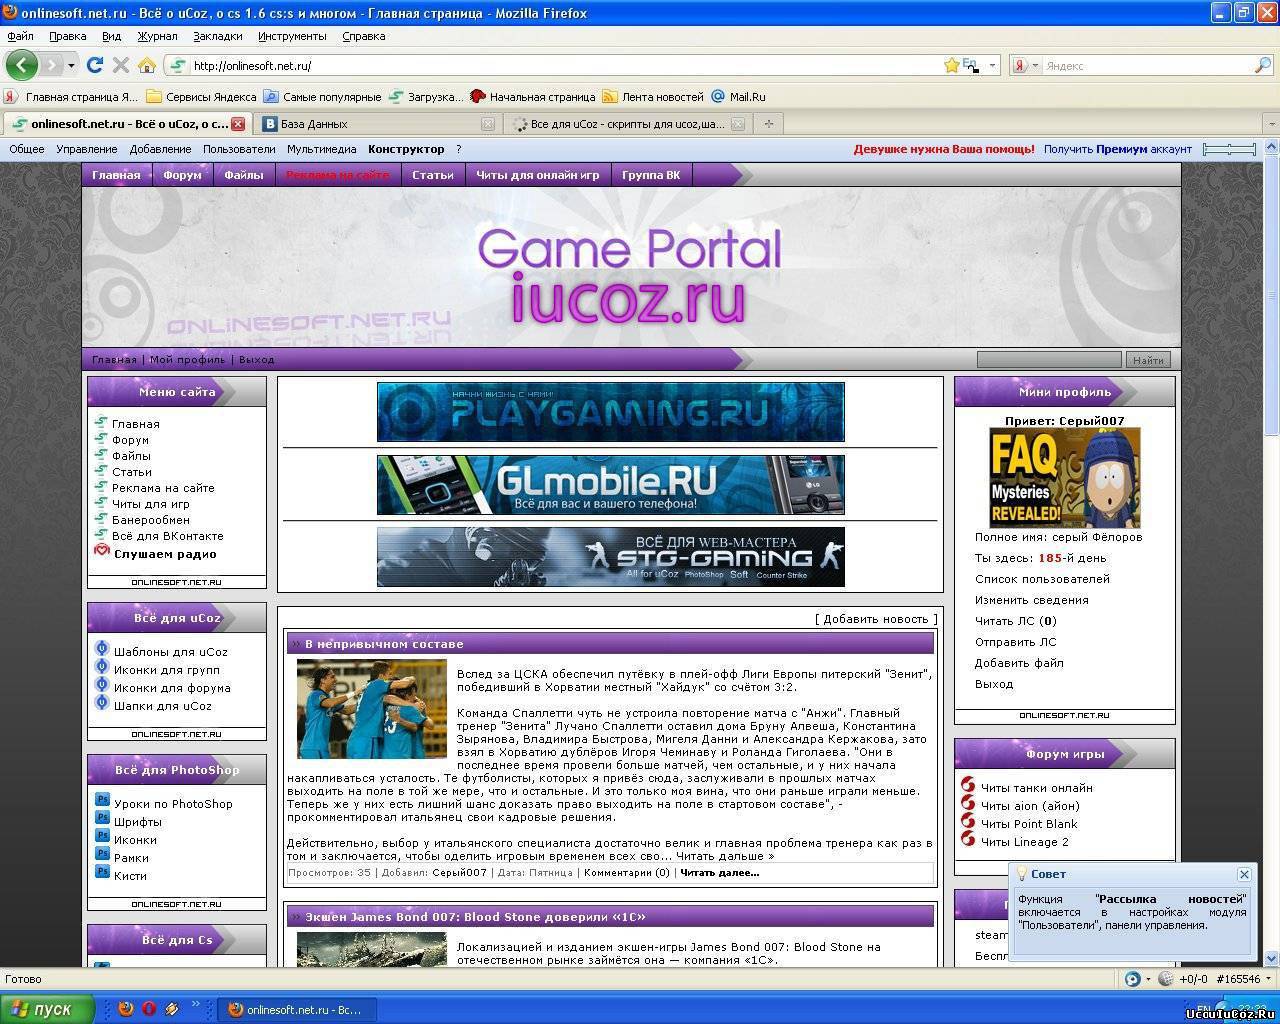The height and width of the screenshot is (1024, 1280).
Task: Open the Пользователи admin bar menu
Action: [x=239, y=149]
